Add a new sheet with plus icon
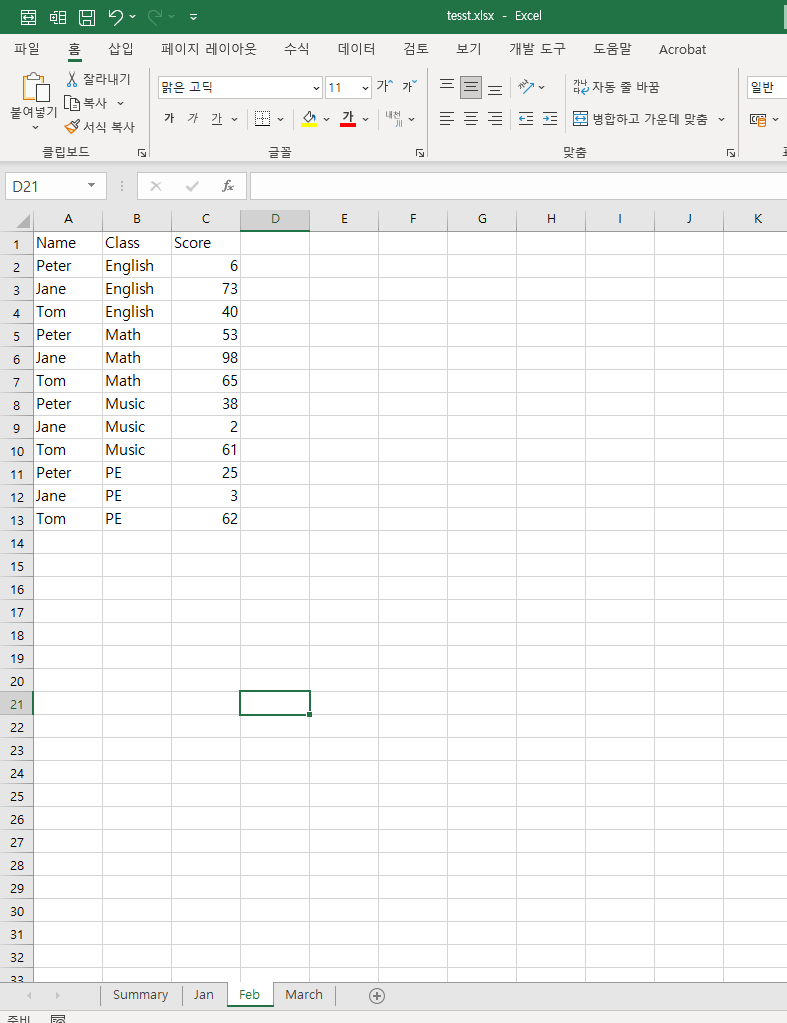Screen dimensions: 787x1023 point(377,996)
